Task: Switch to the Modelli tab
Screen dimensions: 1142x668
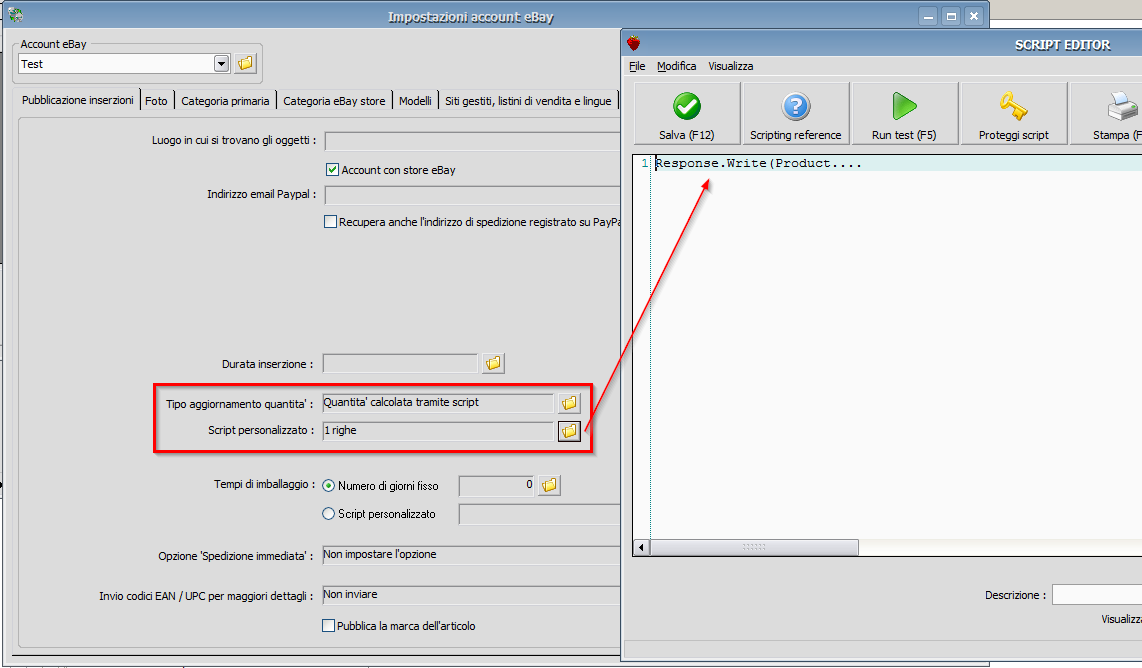Action: click(415, 101)
